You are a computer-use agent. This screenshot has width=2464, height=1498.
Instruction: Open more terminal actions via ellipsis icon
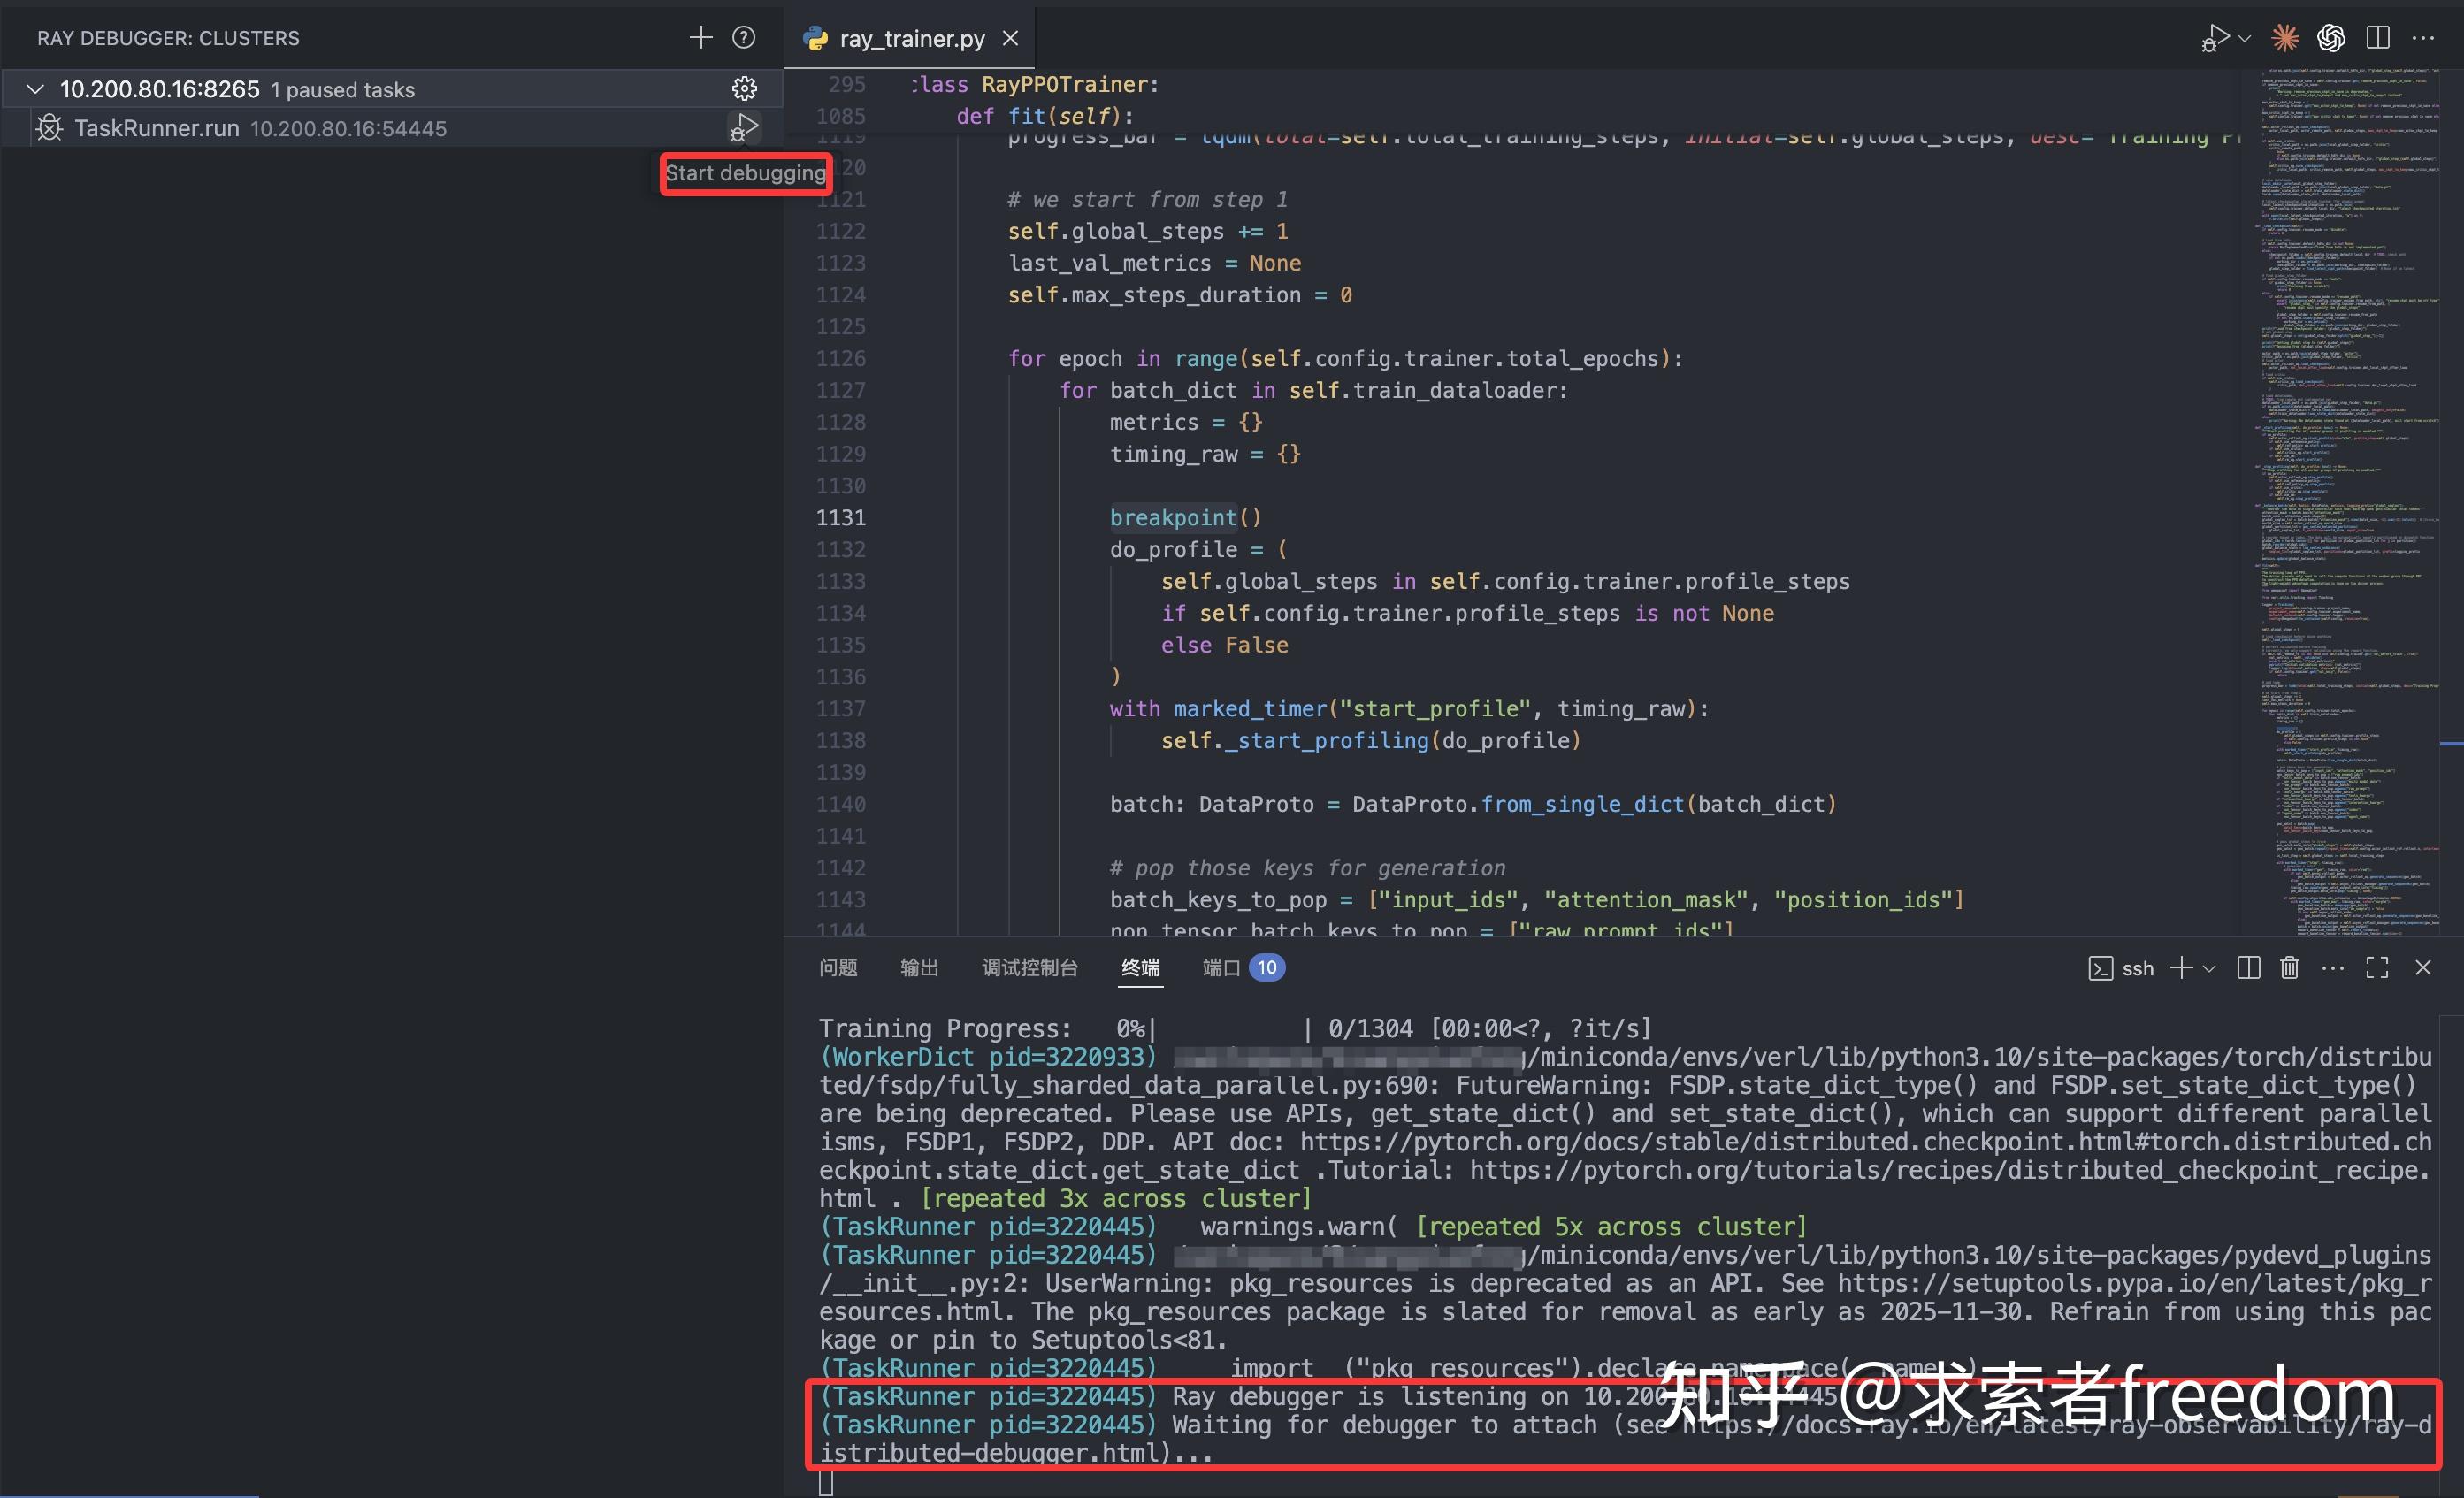click(2333, 967)
